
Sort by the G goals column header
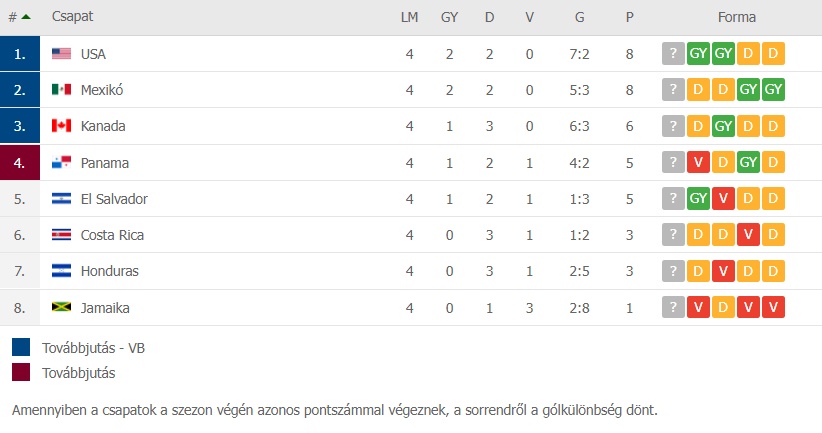click(x=579, y=17)
